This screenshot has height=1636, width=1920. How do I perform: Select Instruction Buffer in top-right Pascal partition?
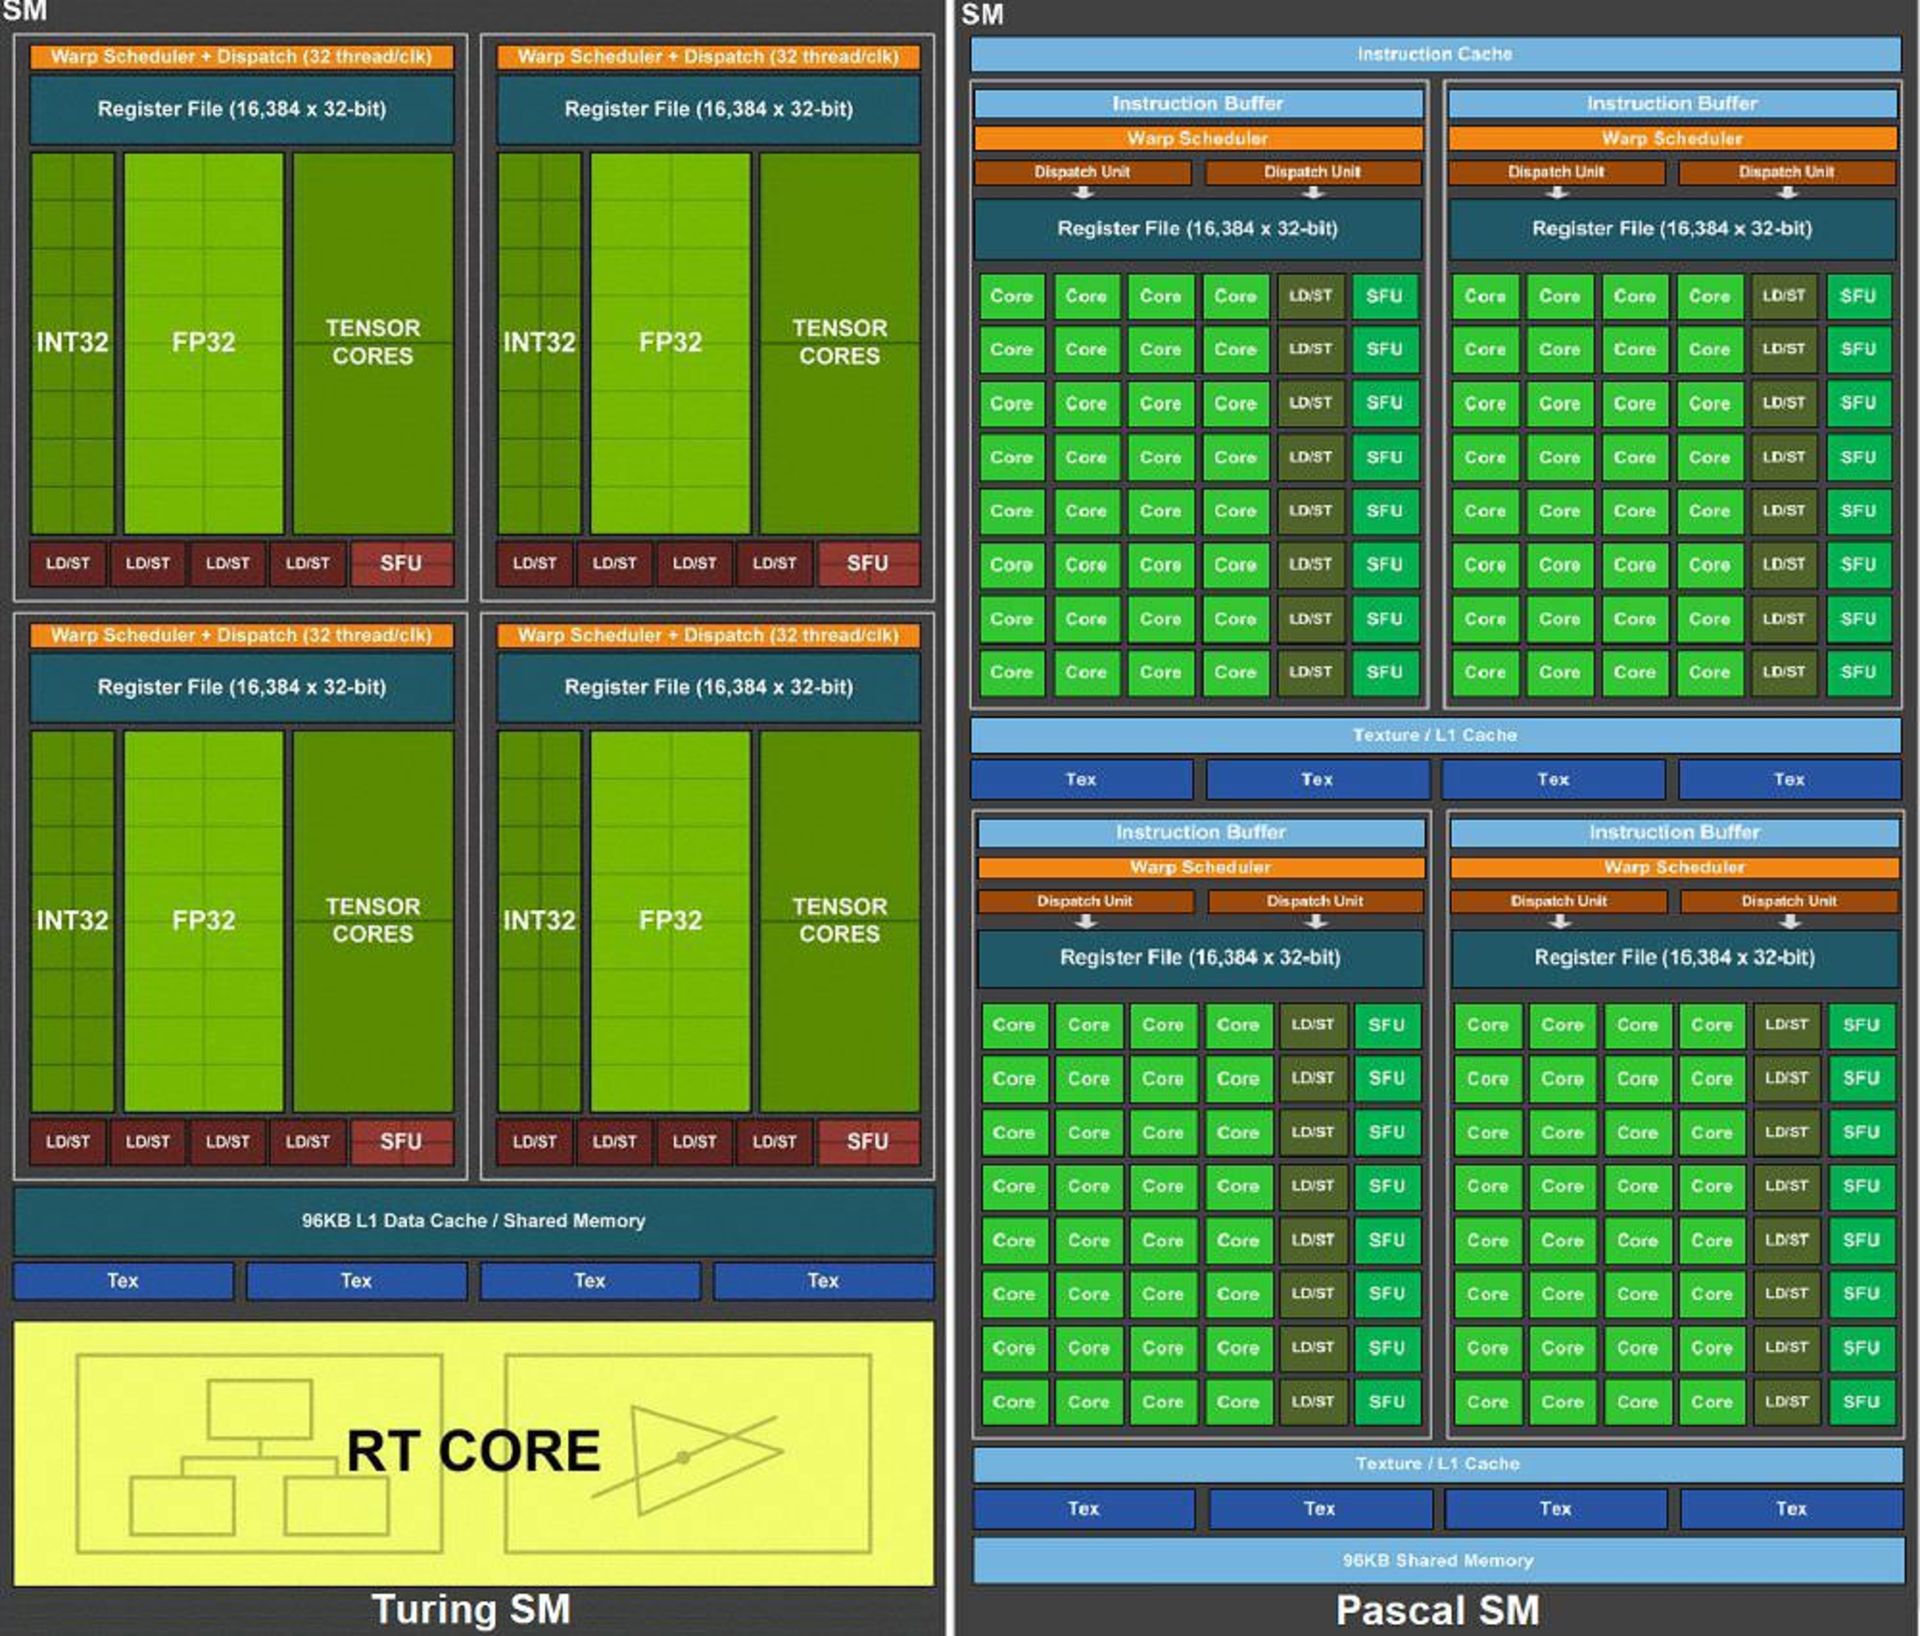(1672, 104)
